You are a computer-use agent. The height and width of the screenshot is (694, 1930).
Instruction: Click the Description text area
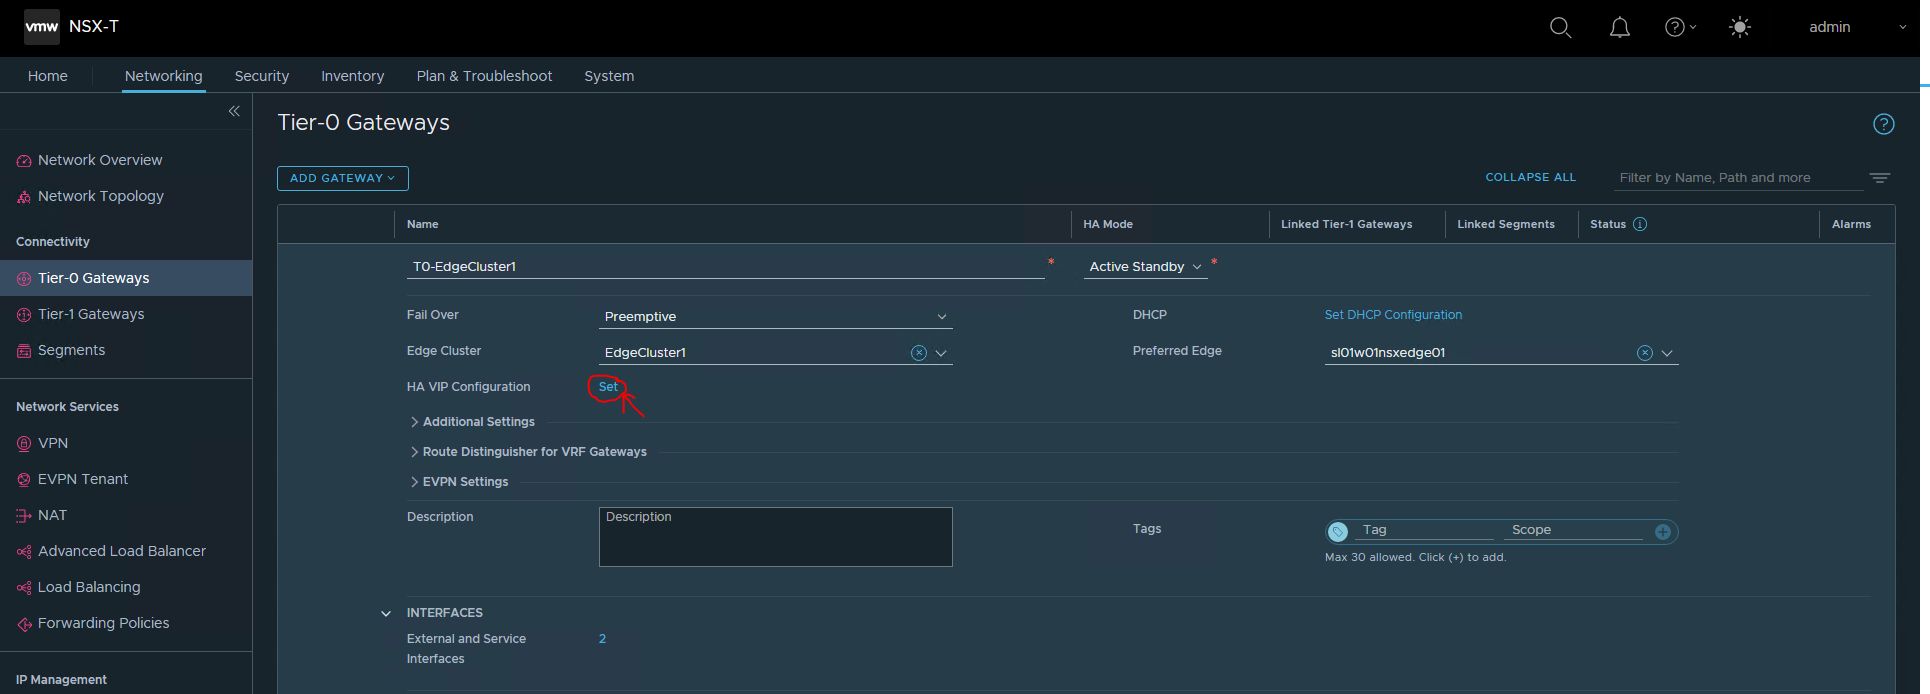pos(775,537)
